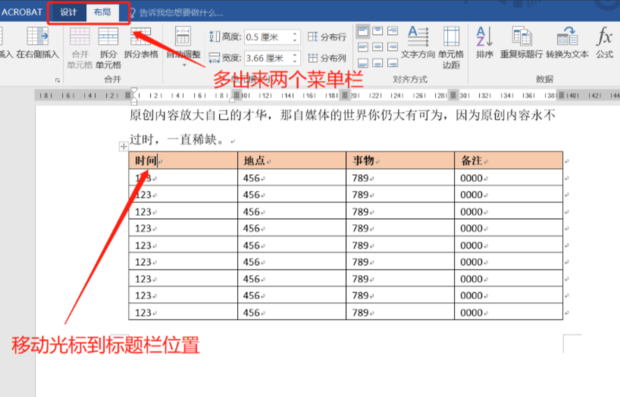This screenshot has width=620, height=397.
Task: Click the 宽度 column width field
Action: click(x=267, y=58)
